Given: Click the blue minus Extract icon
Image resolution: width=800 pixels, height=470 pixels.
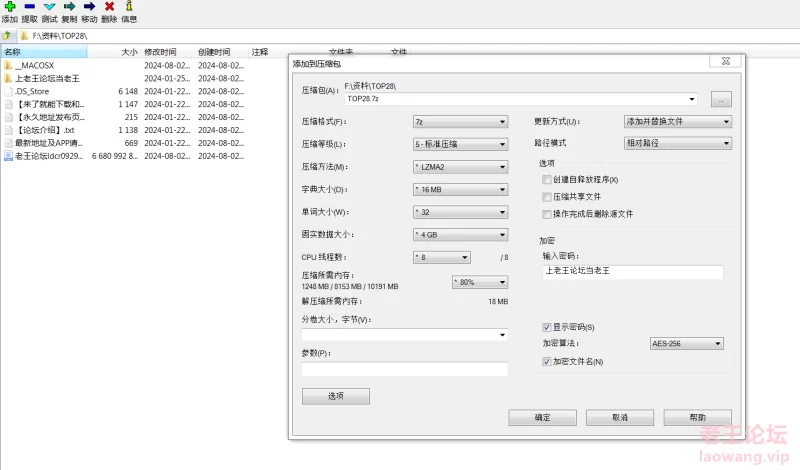Looking at the screenshot, I should tap(29, 6).
